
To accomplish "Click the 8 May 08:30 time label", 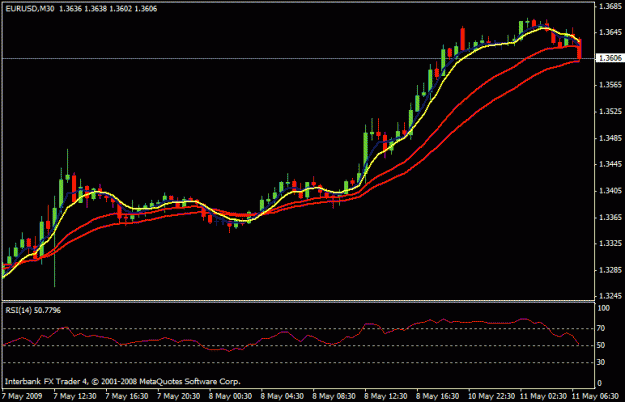I will point(334,396).
